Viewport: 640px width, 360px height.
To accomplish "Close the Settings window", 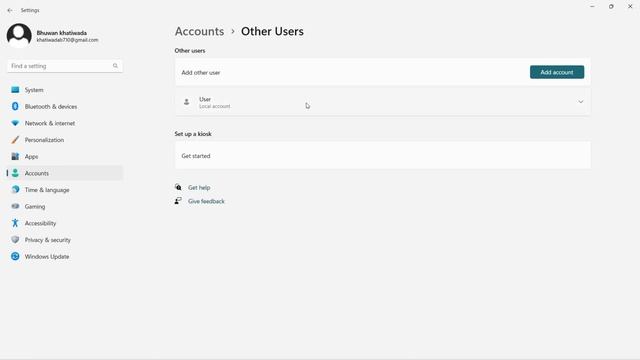I will click(630, 7).
